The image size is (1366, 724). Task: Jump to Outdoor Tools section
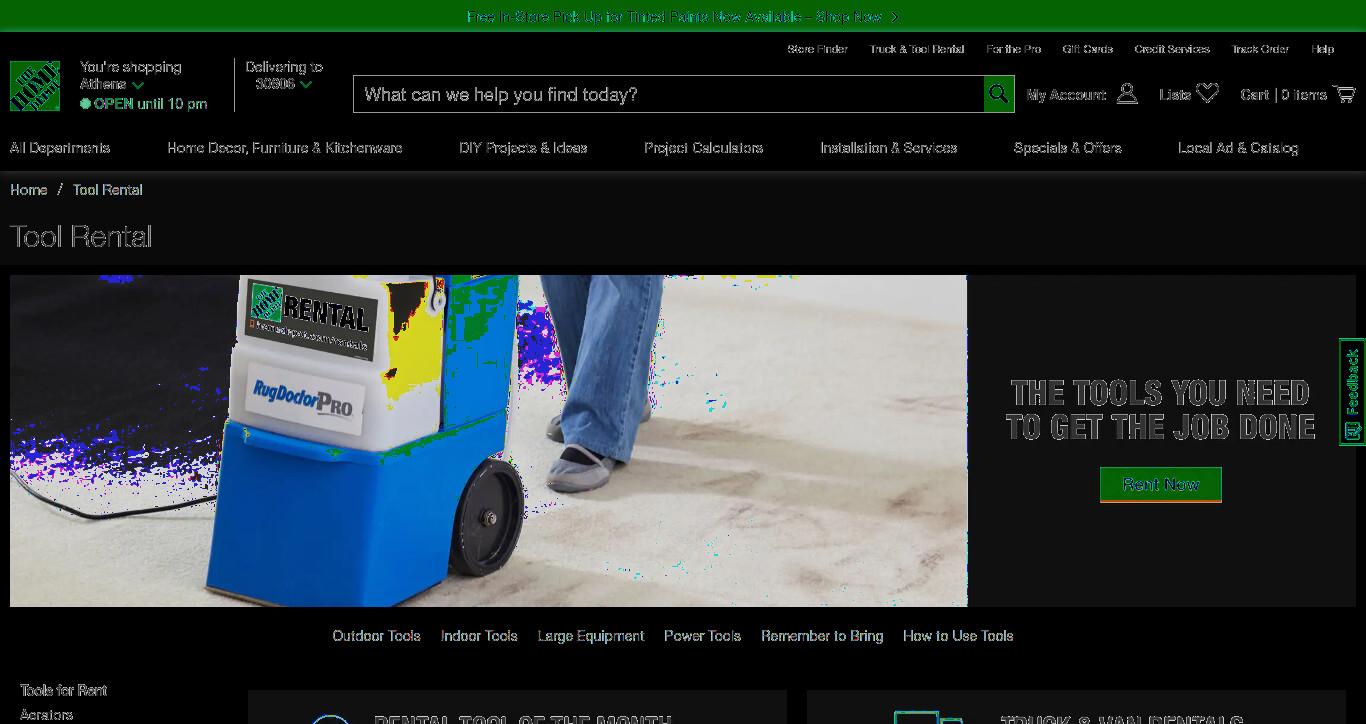(x=376, y=636)
